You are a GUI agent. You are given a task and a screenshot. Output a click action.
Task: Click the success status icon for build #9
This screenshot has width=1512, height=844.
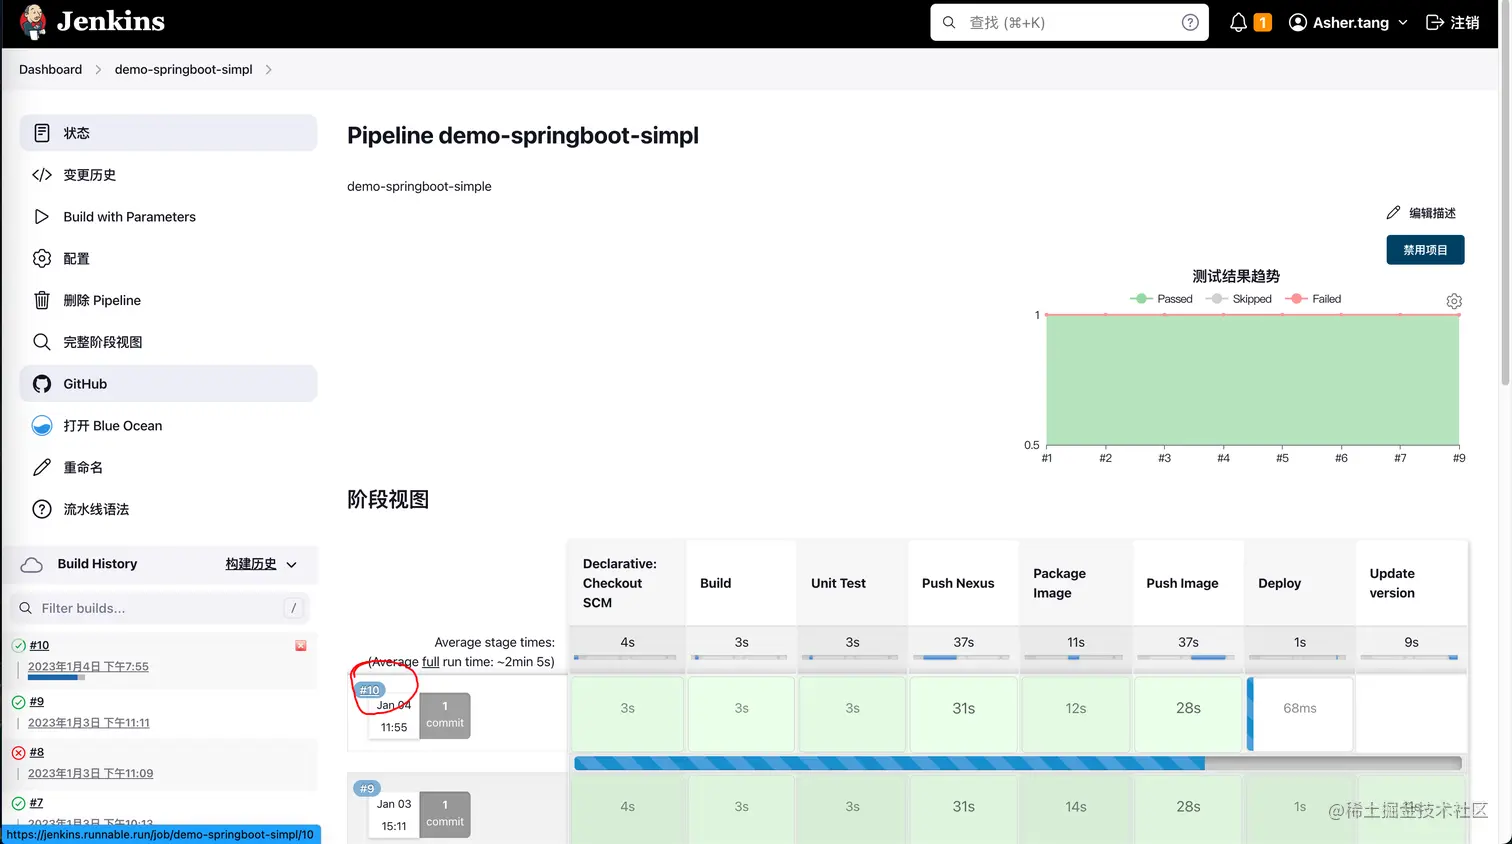tap(18, 702)
